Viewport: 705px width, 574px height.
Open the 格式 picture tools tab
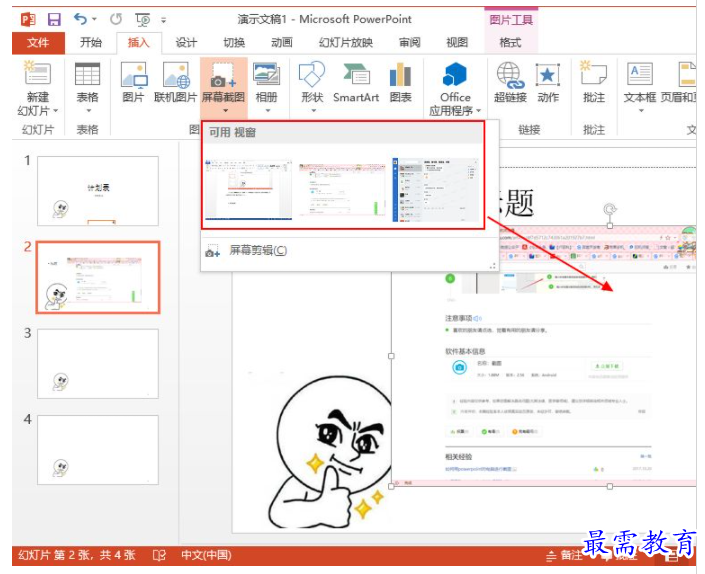coord(510,43)
